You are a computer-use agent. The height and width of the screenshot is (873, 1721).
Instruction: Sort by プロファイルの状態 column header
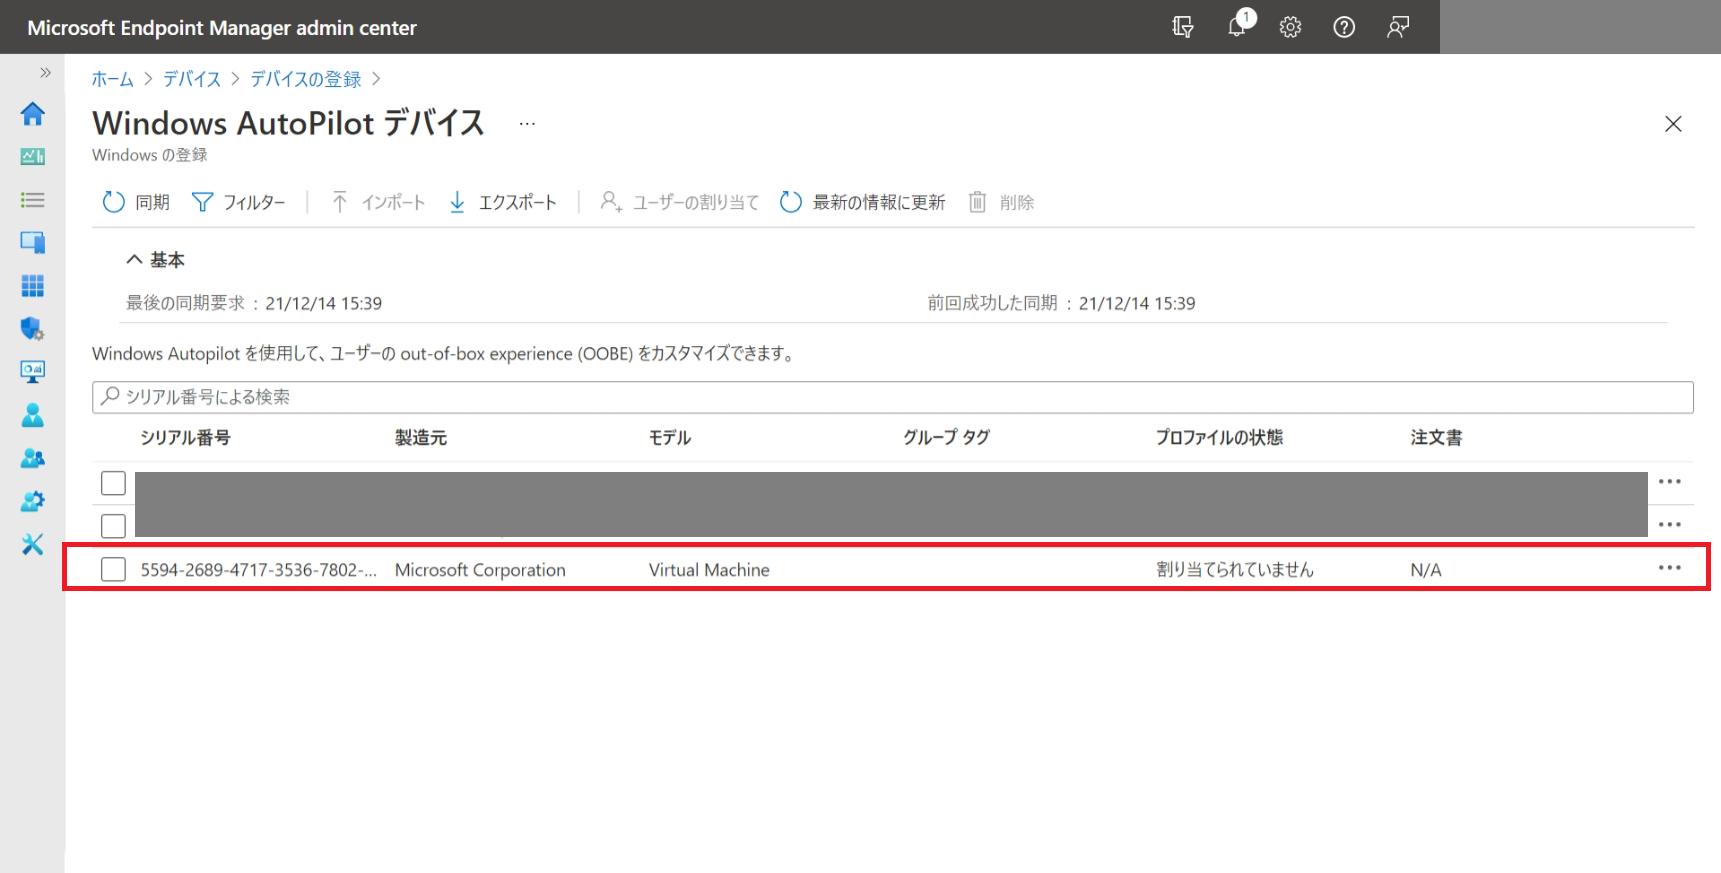click(x=1219, y=438)
